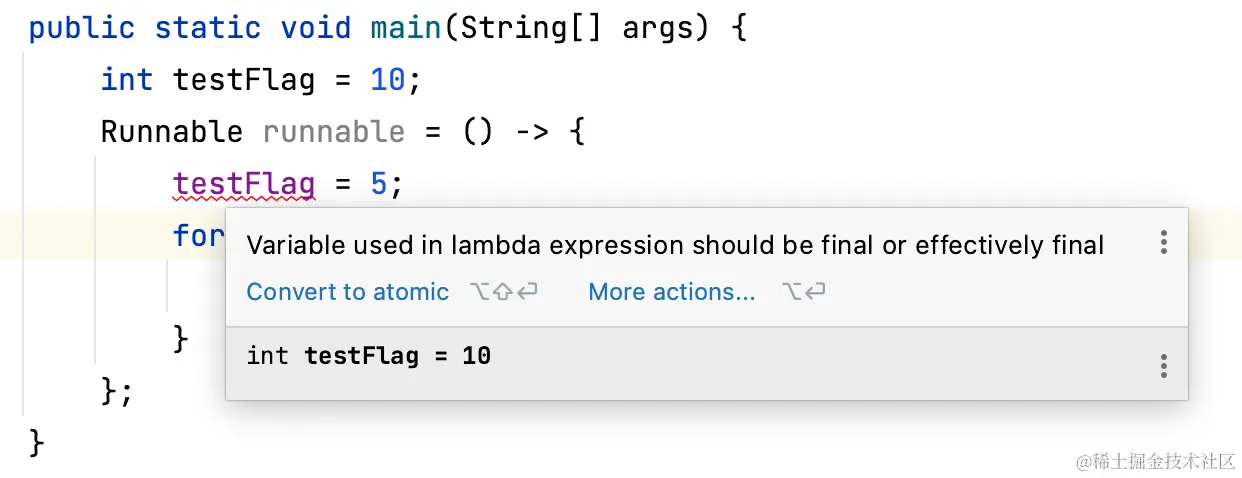Image resolution: width=1242 pixels, height=478 pixels.
Task: Click the number literal 5 in the assignment
Action: pos(379,184)
